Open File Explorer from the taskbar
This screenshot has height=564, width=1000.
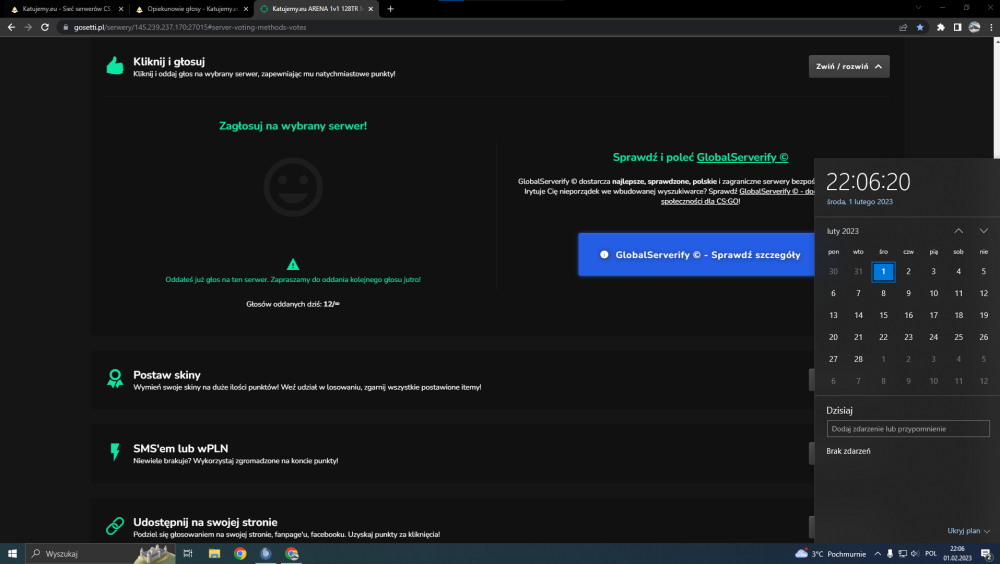(x=214, y=554)
